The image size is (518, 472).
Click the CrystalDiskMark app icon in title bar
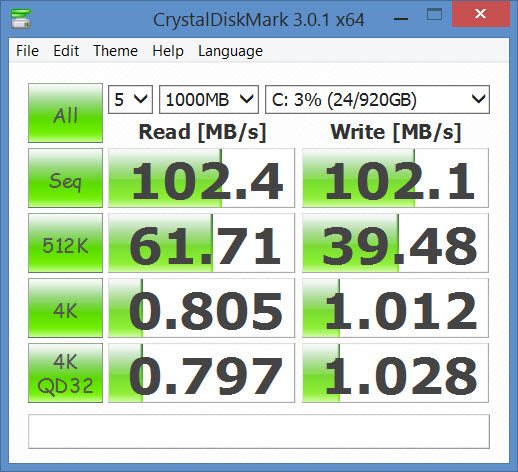(21, 19)
